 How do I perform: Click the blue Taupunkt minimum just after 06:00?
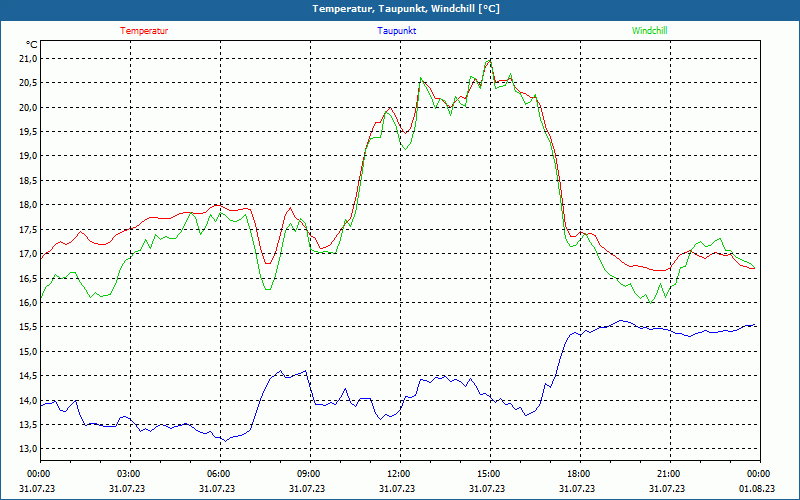pyautogui.click(x=225, y=441)
